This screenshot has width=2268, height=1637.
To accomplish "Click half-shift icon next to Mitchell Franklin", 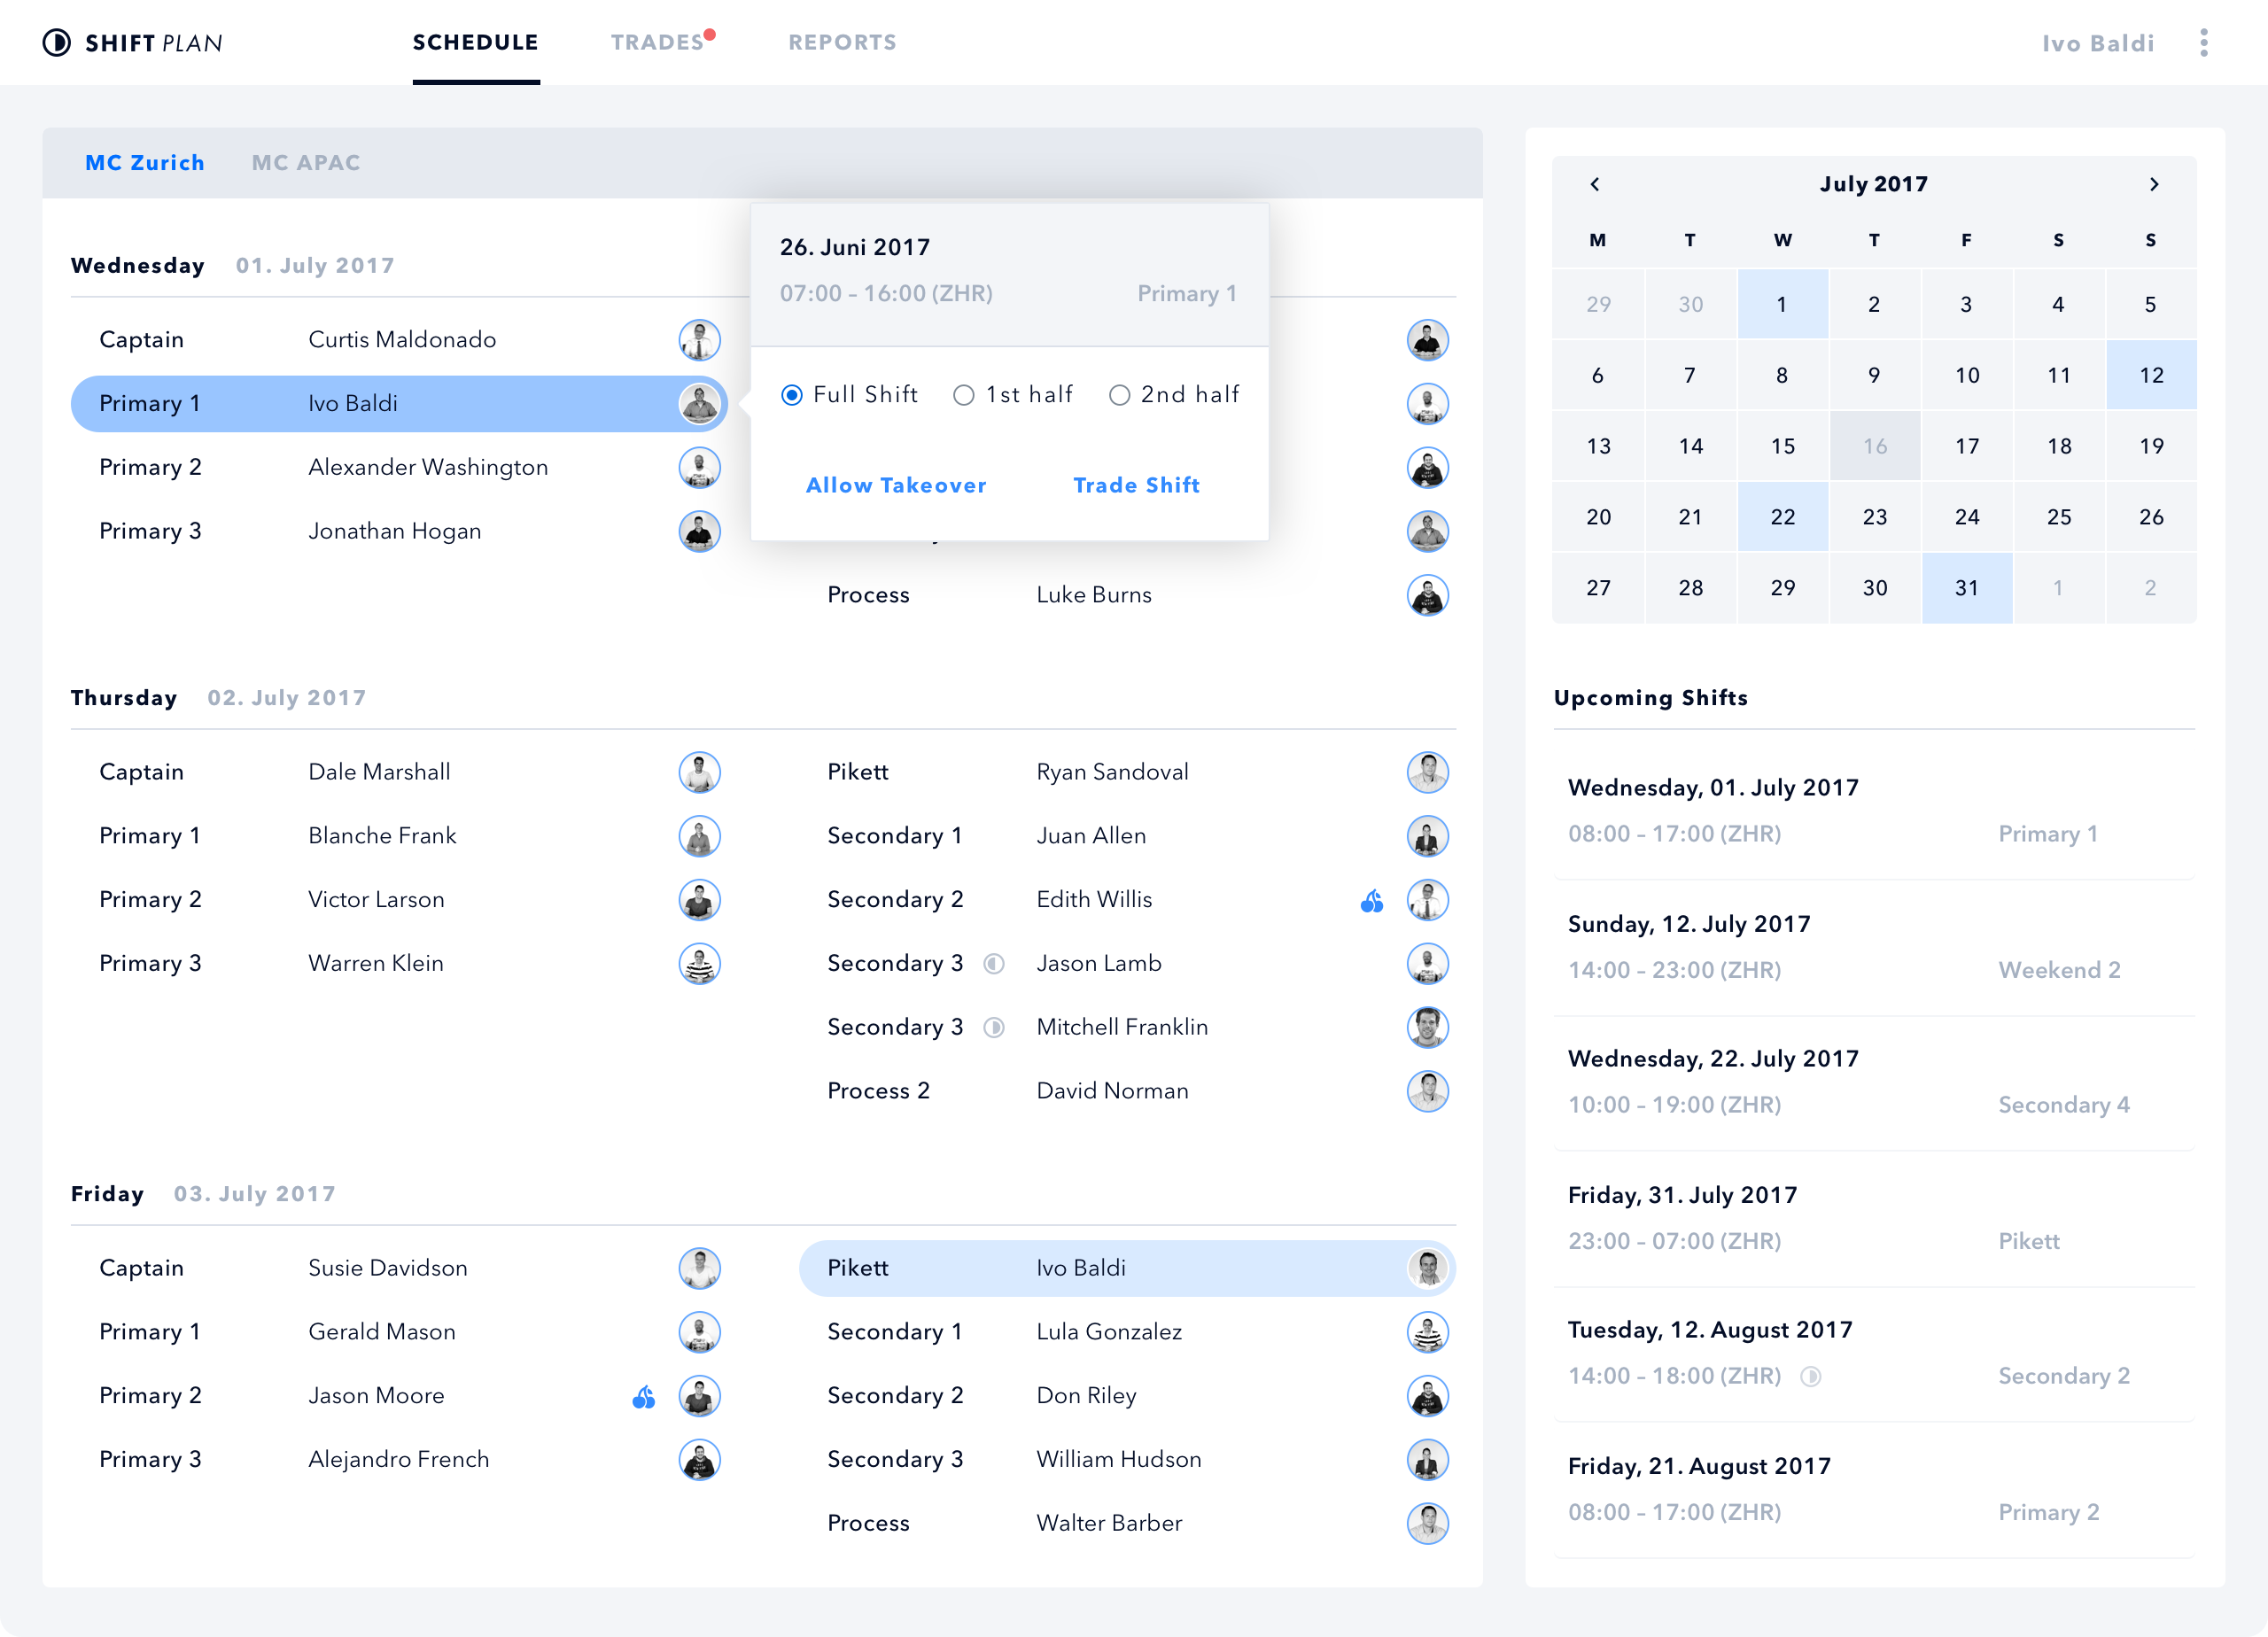I will point(993,1028).
